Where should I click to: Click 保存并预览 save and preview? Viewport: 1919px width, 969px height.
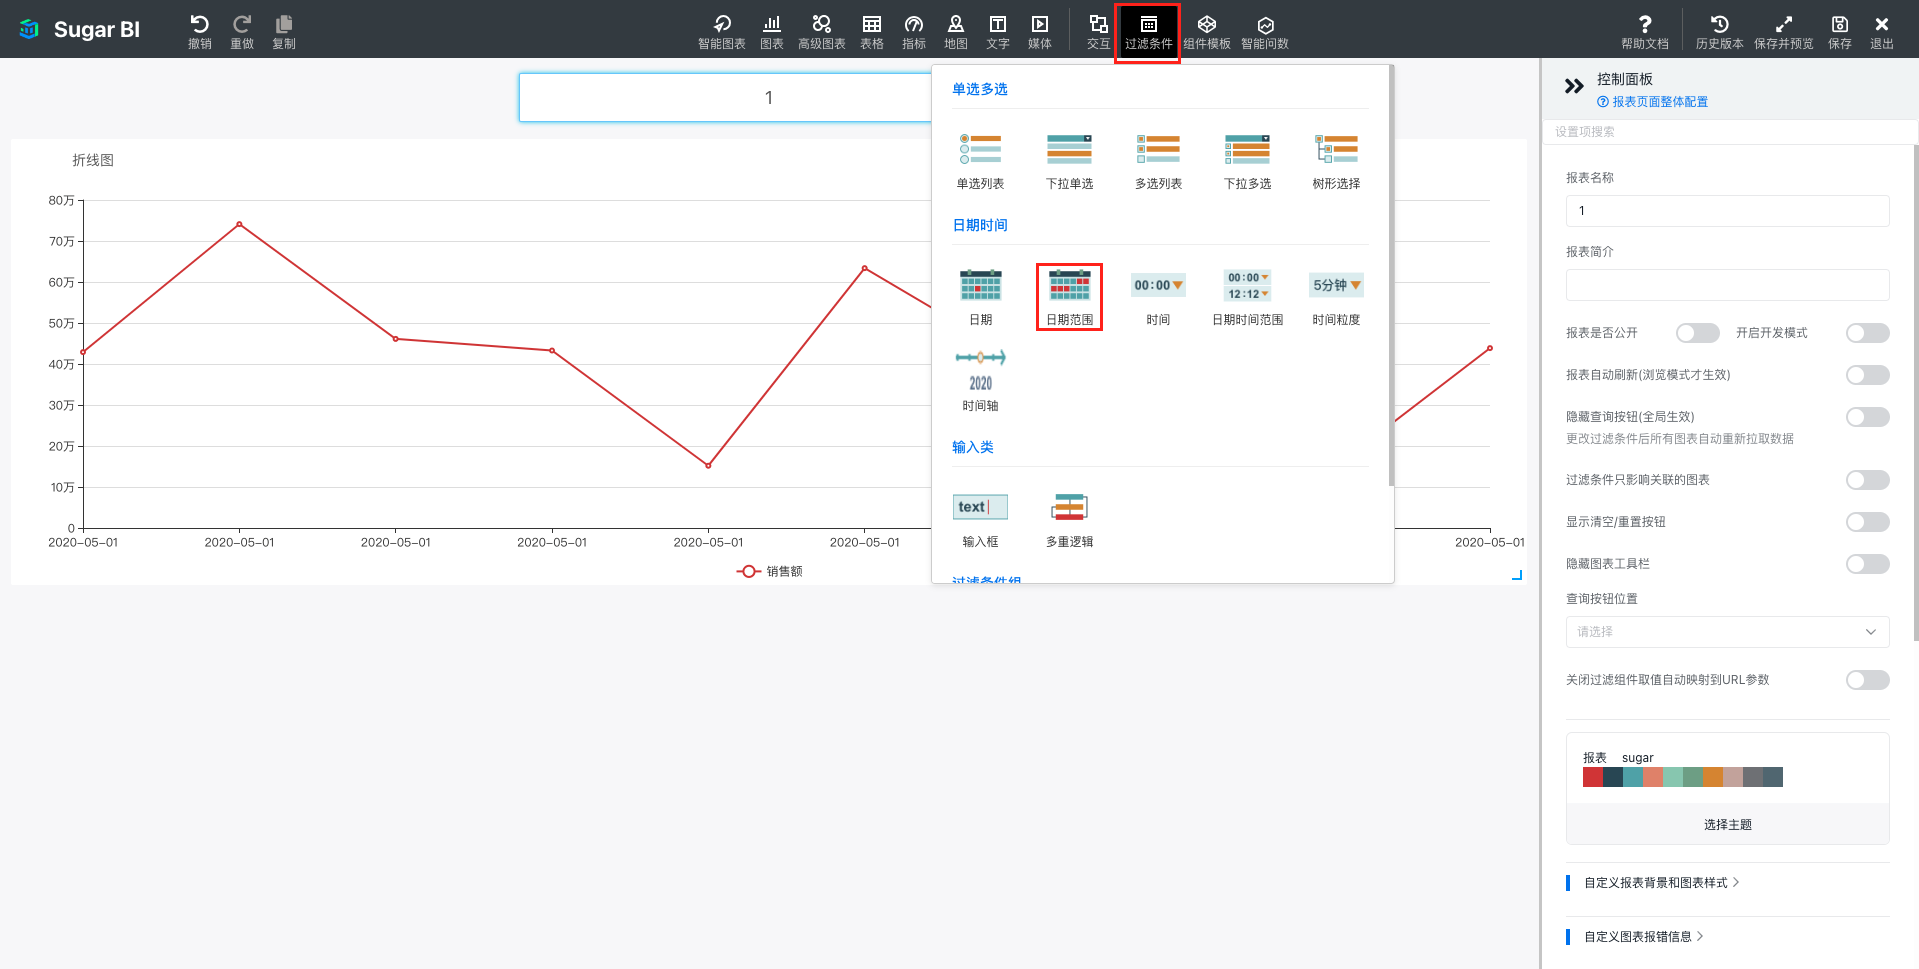click(1784, 31)
